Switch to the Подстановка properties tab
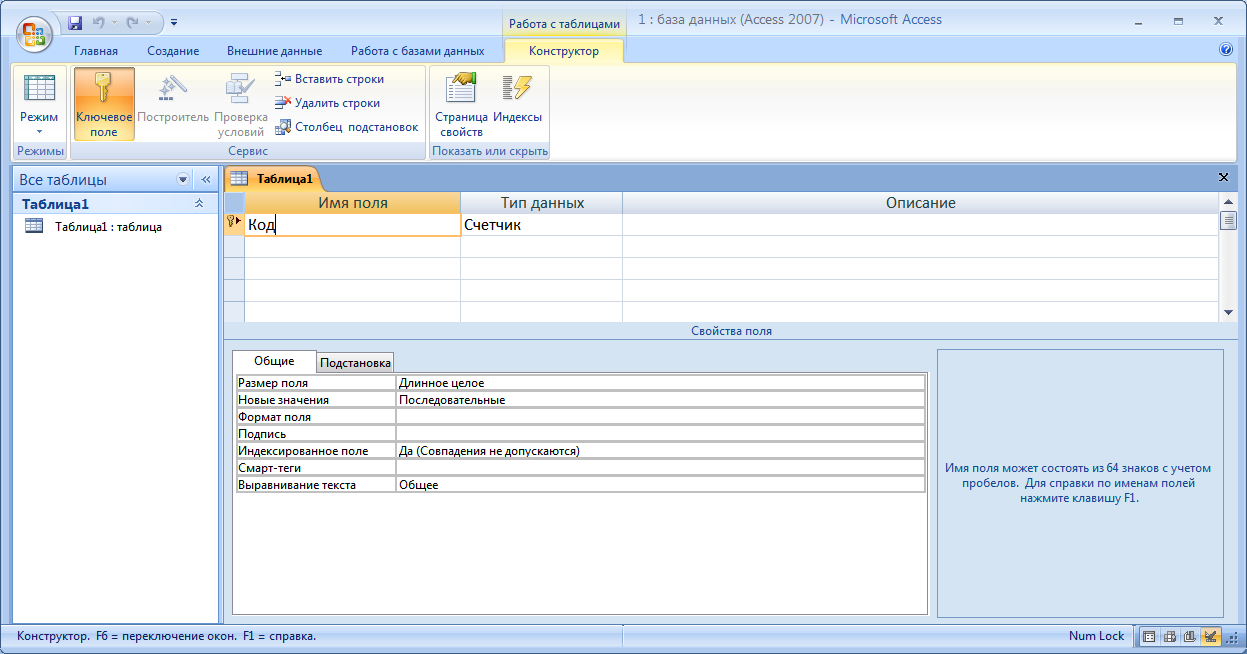This screenshot has height=654, width=1247. [x=355, y=362]
